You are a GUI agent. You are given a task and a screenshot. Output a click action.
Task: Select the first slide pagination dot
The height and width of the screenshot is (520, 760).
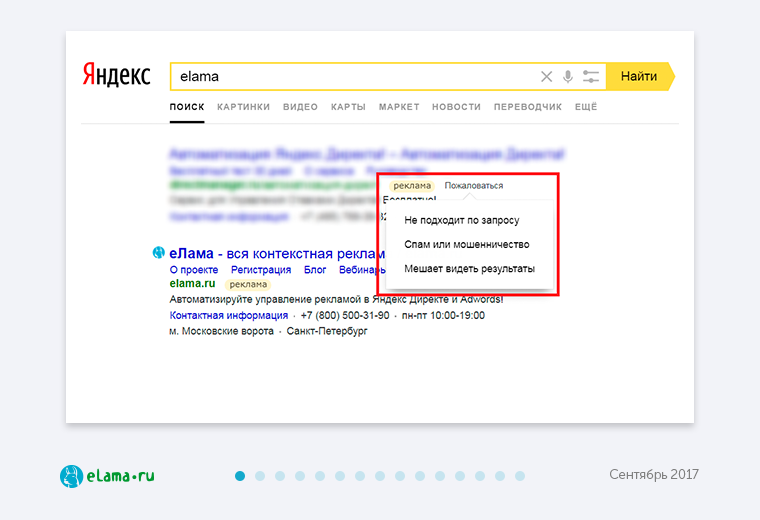coord(240,476)
